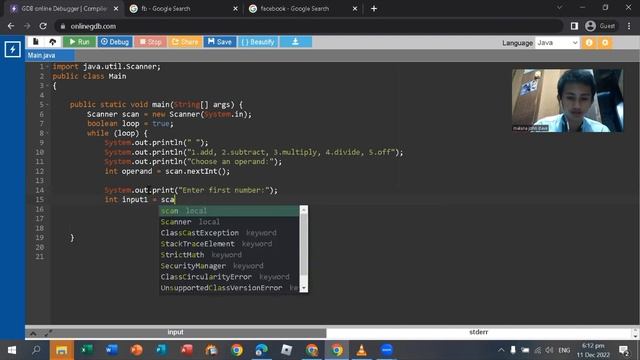Select 'SecurityManager' autocomplete suggestion
Image resolution: width=640 pixels, height=360 pixels.
[x=229, y=266]
